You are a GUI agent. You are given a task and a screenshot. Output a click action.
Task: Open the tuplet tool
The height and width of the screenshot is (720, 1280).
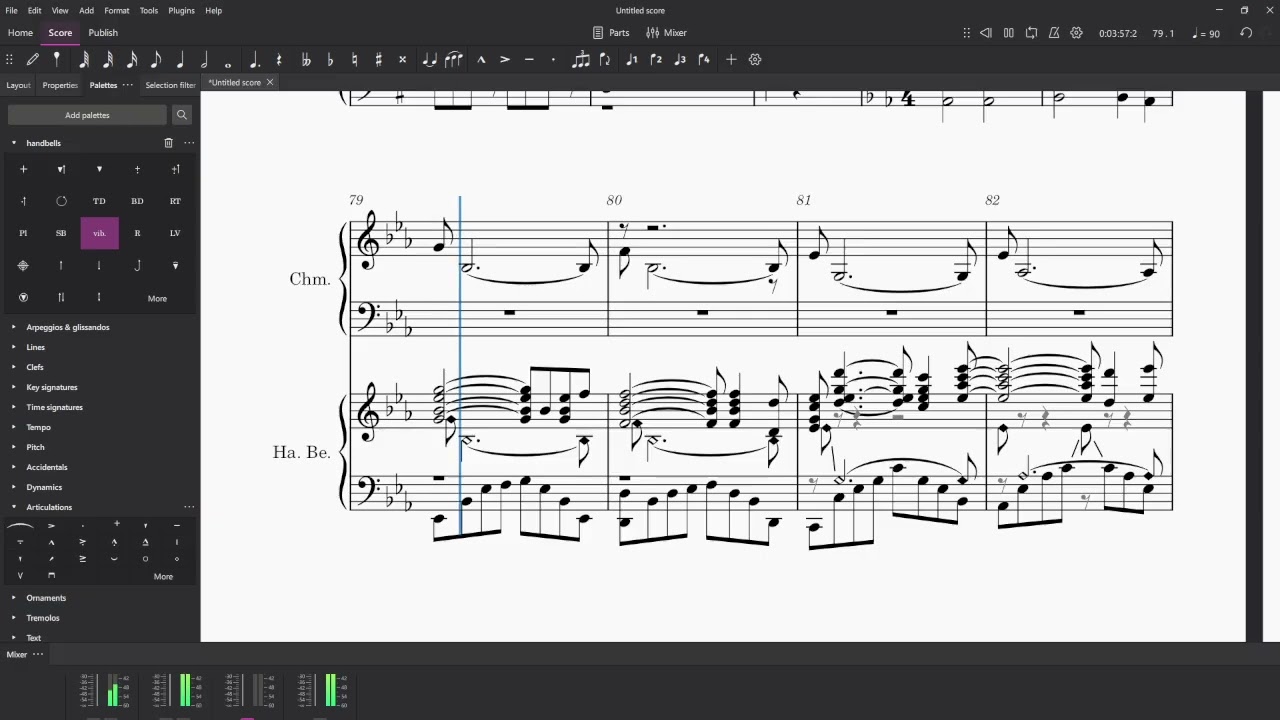581,60
